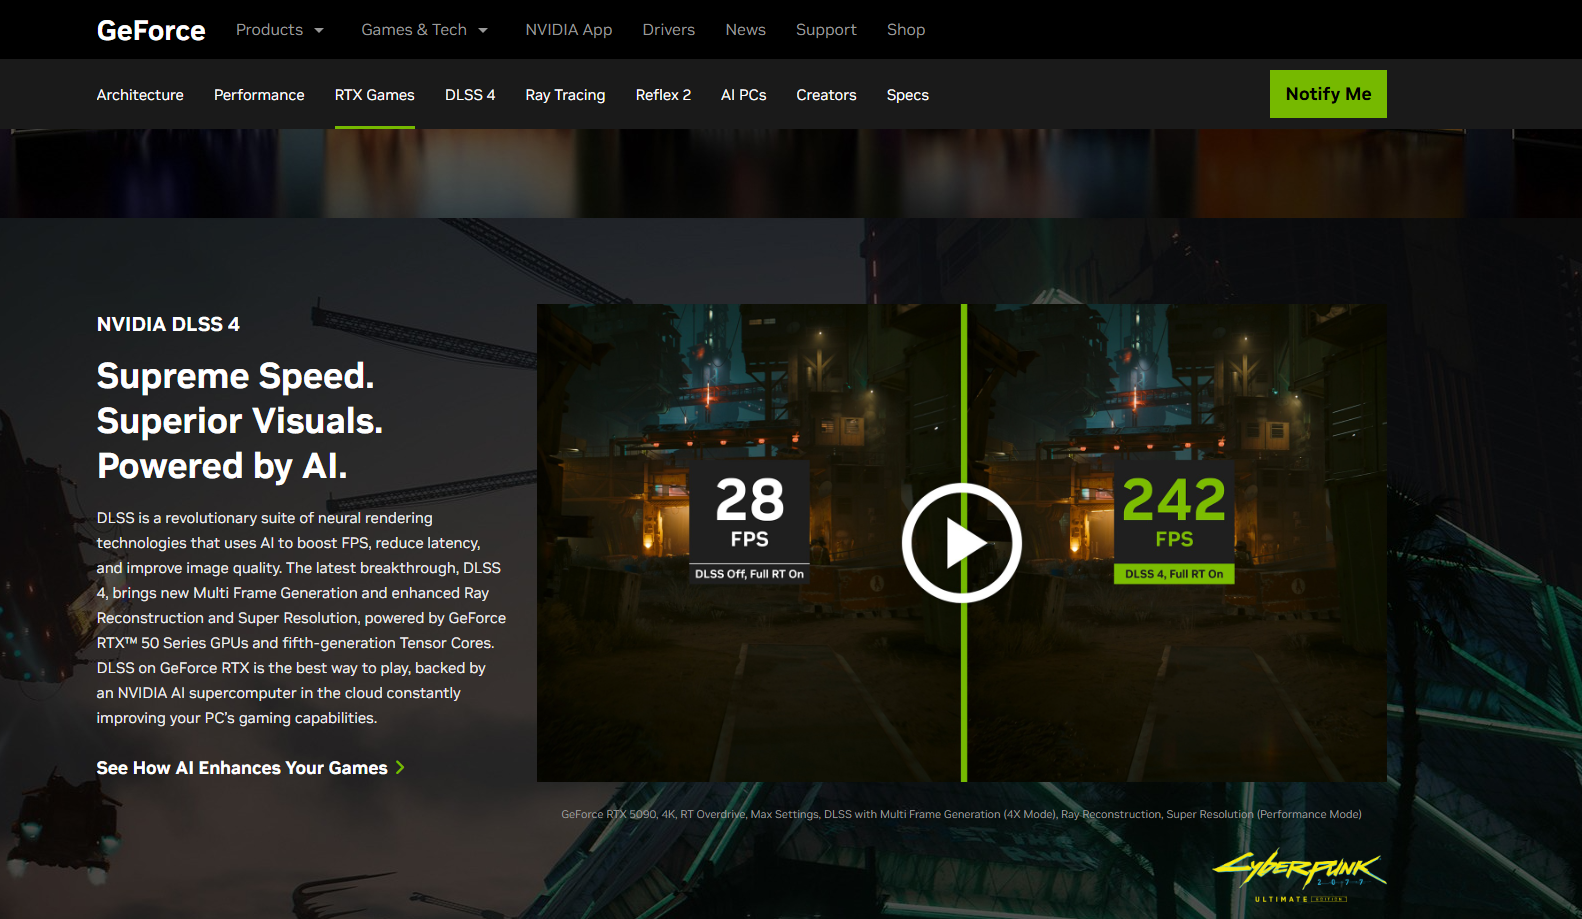Image resolution: width=1582 pixels, height=919 pixels.
Task: Expand the Games & Tech dropdown arrow
Action: pos(483,30)
